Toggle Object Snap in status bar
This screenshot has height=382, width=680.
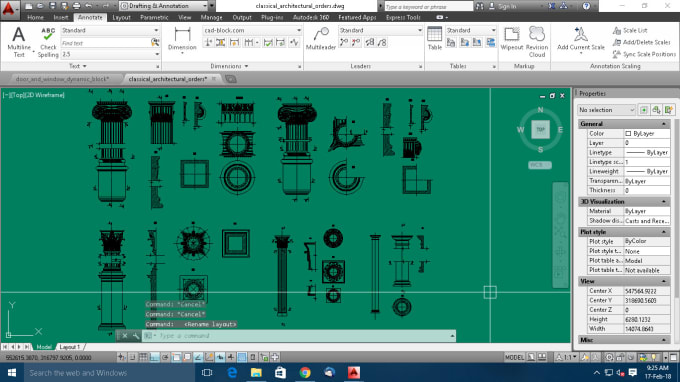[x=176, y=357]
